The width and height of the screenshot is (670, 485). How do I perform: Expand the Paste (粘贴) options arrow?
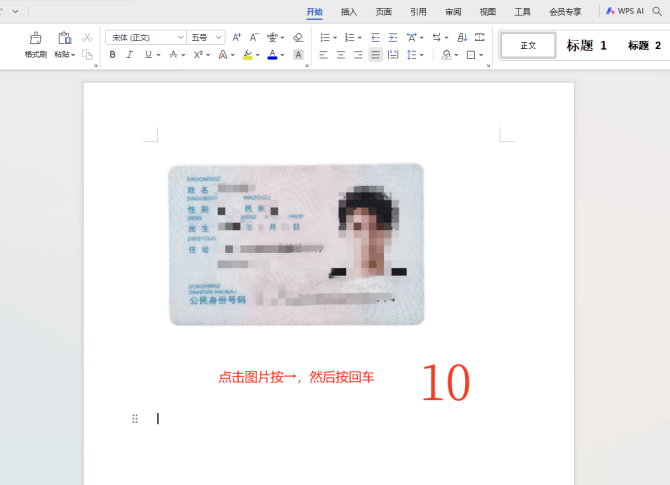[73, 55]
